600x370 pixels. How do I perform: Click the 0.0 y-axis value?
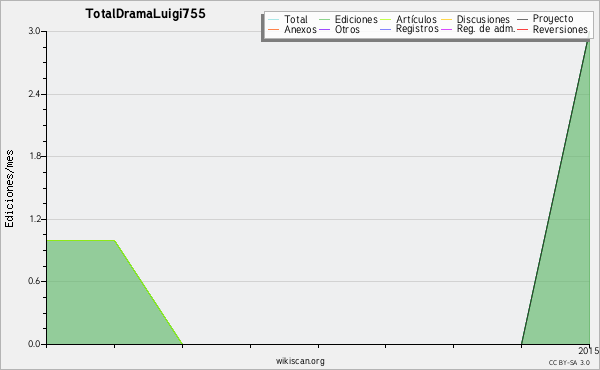(34, 344)
